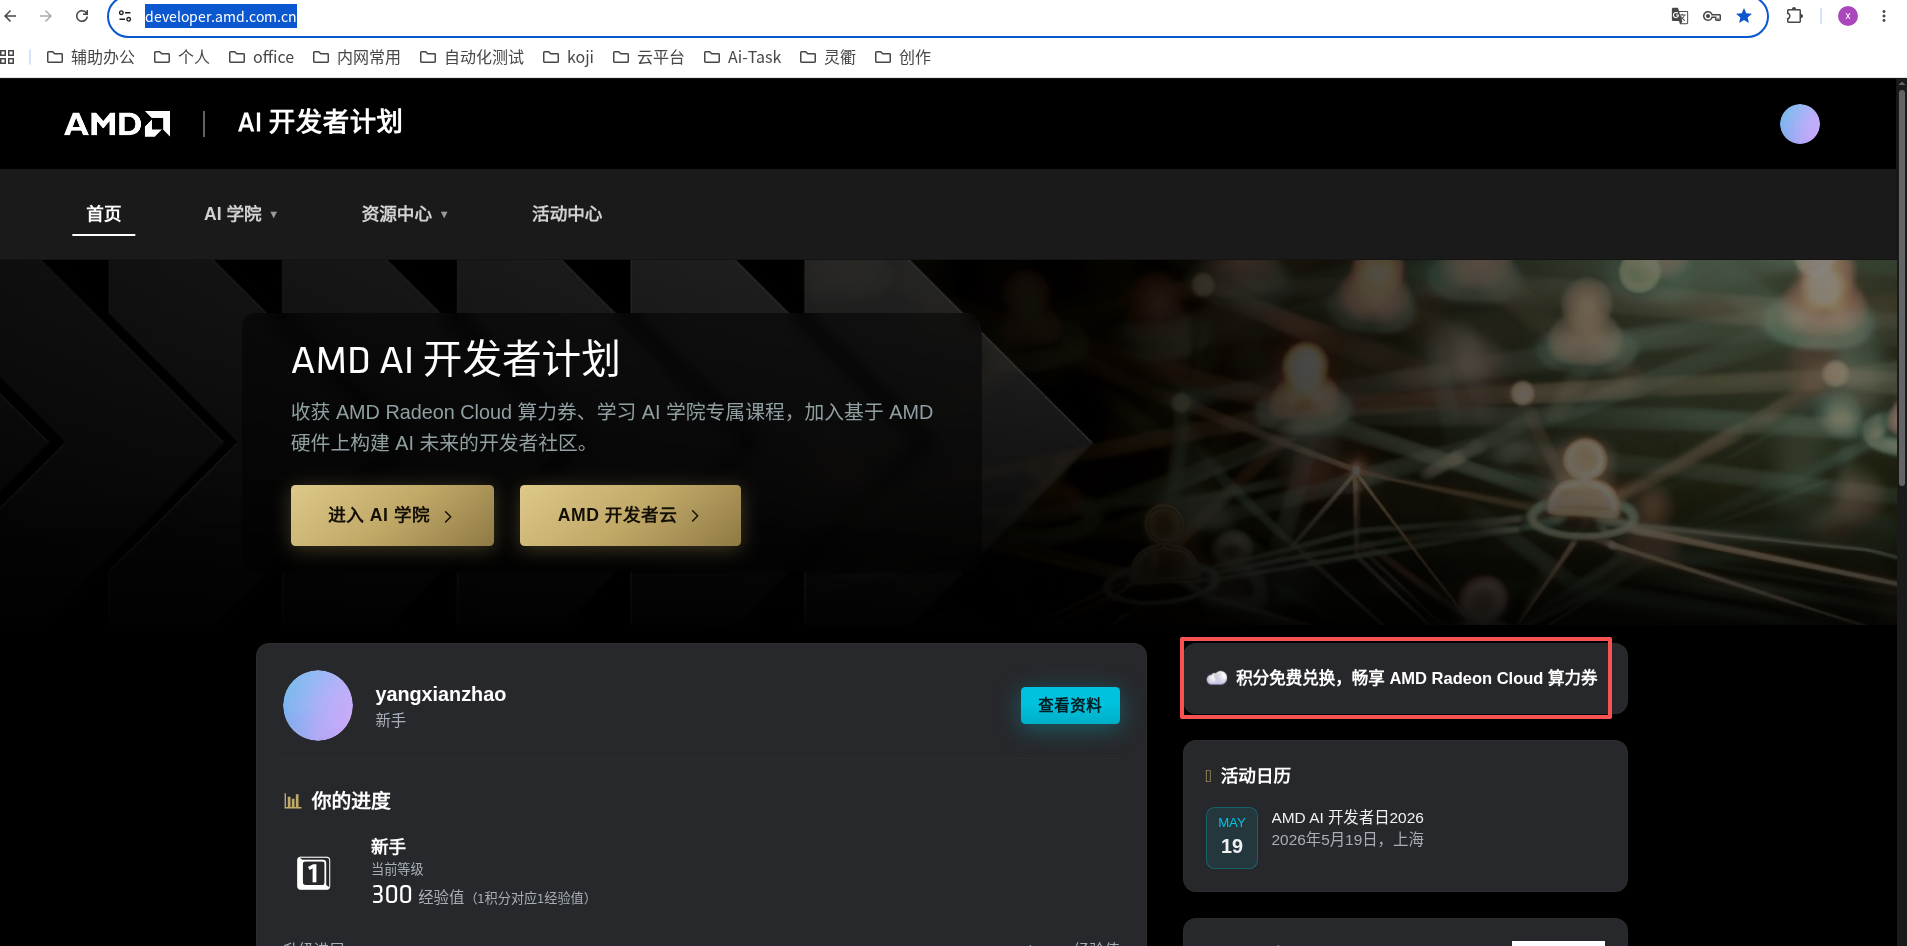Screen dimensions: 1907x946
Task: Open the koji bookmark folder
Action: (x=569, y=57)
